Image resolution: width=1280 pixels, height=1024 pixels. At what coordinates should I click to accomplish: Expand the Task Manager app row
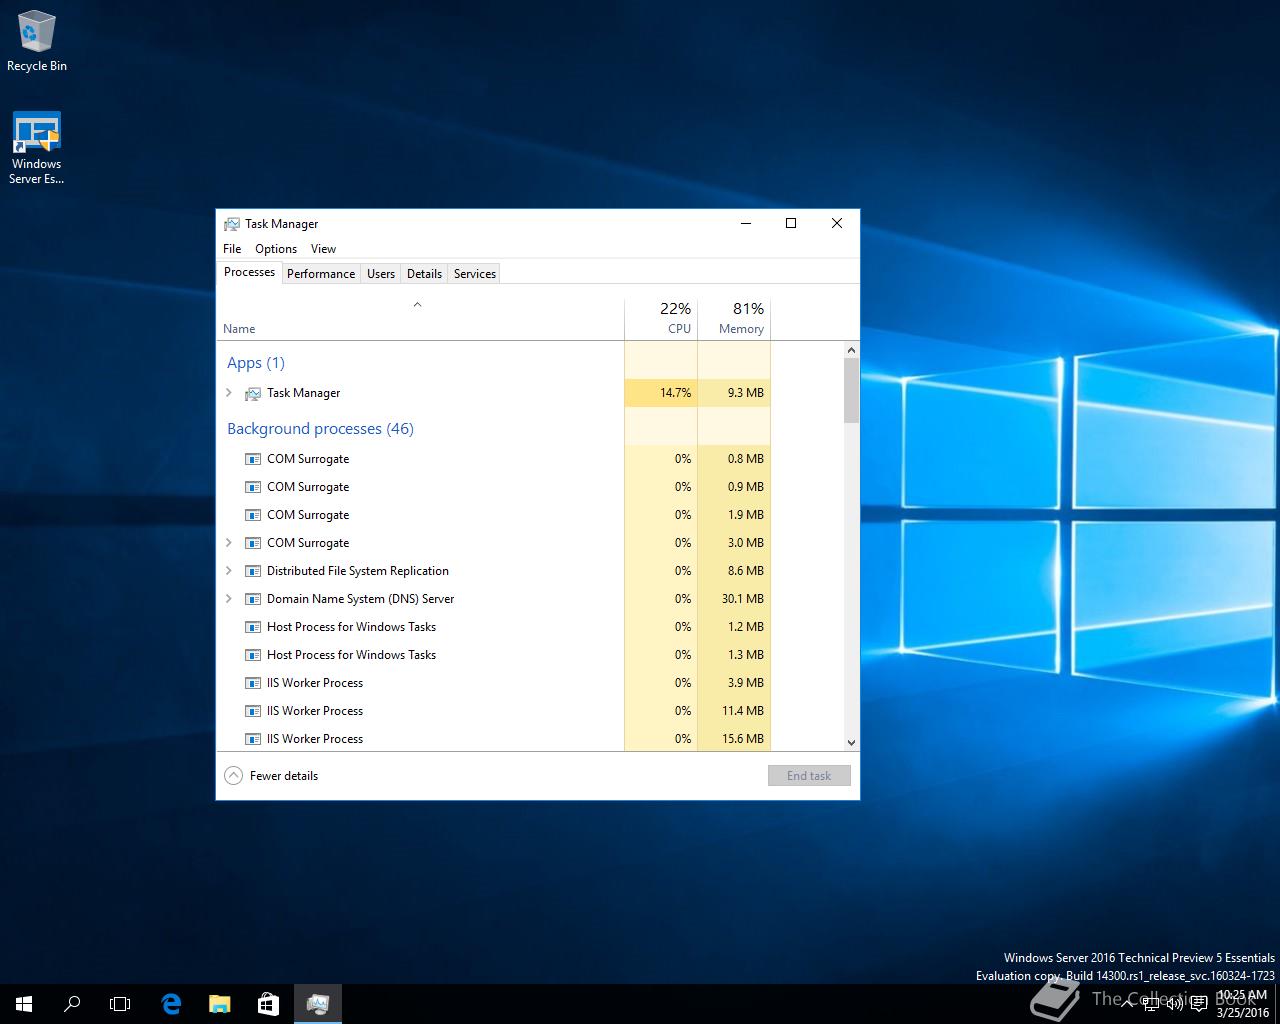(x=229, y=393)
